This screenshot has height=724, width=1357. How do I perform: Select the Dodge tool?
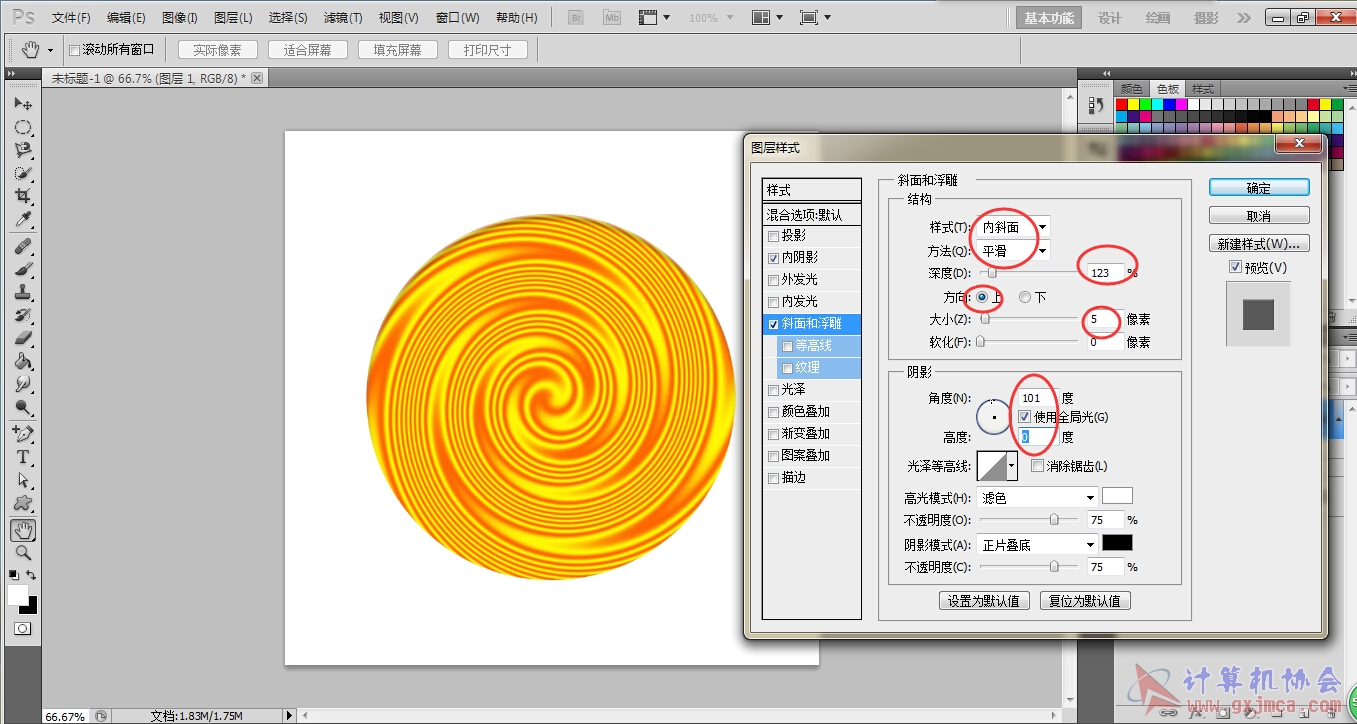tap(23, 407)
